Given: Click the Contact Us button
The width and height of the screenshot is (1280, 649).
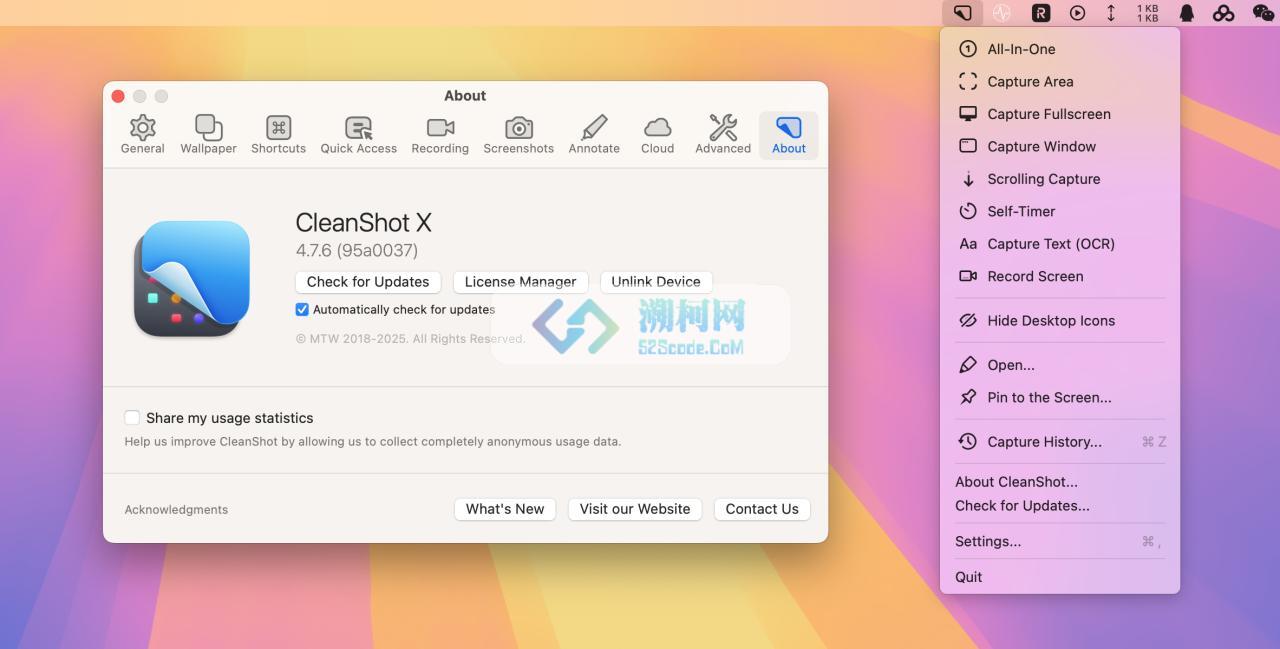Looking at the screenshot, I should [762, 509].
